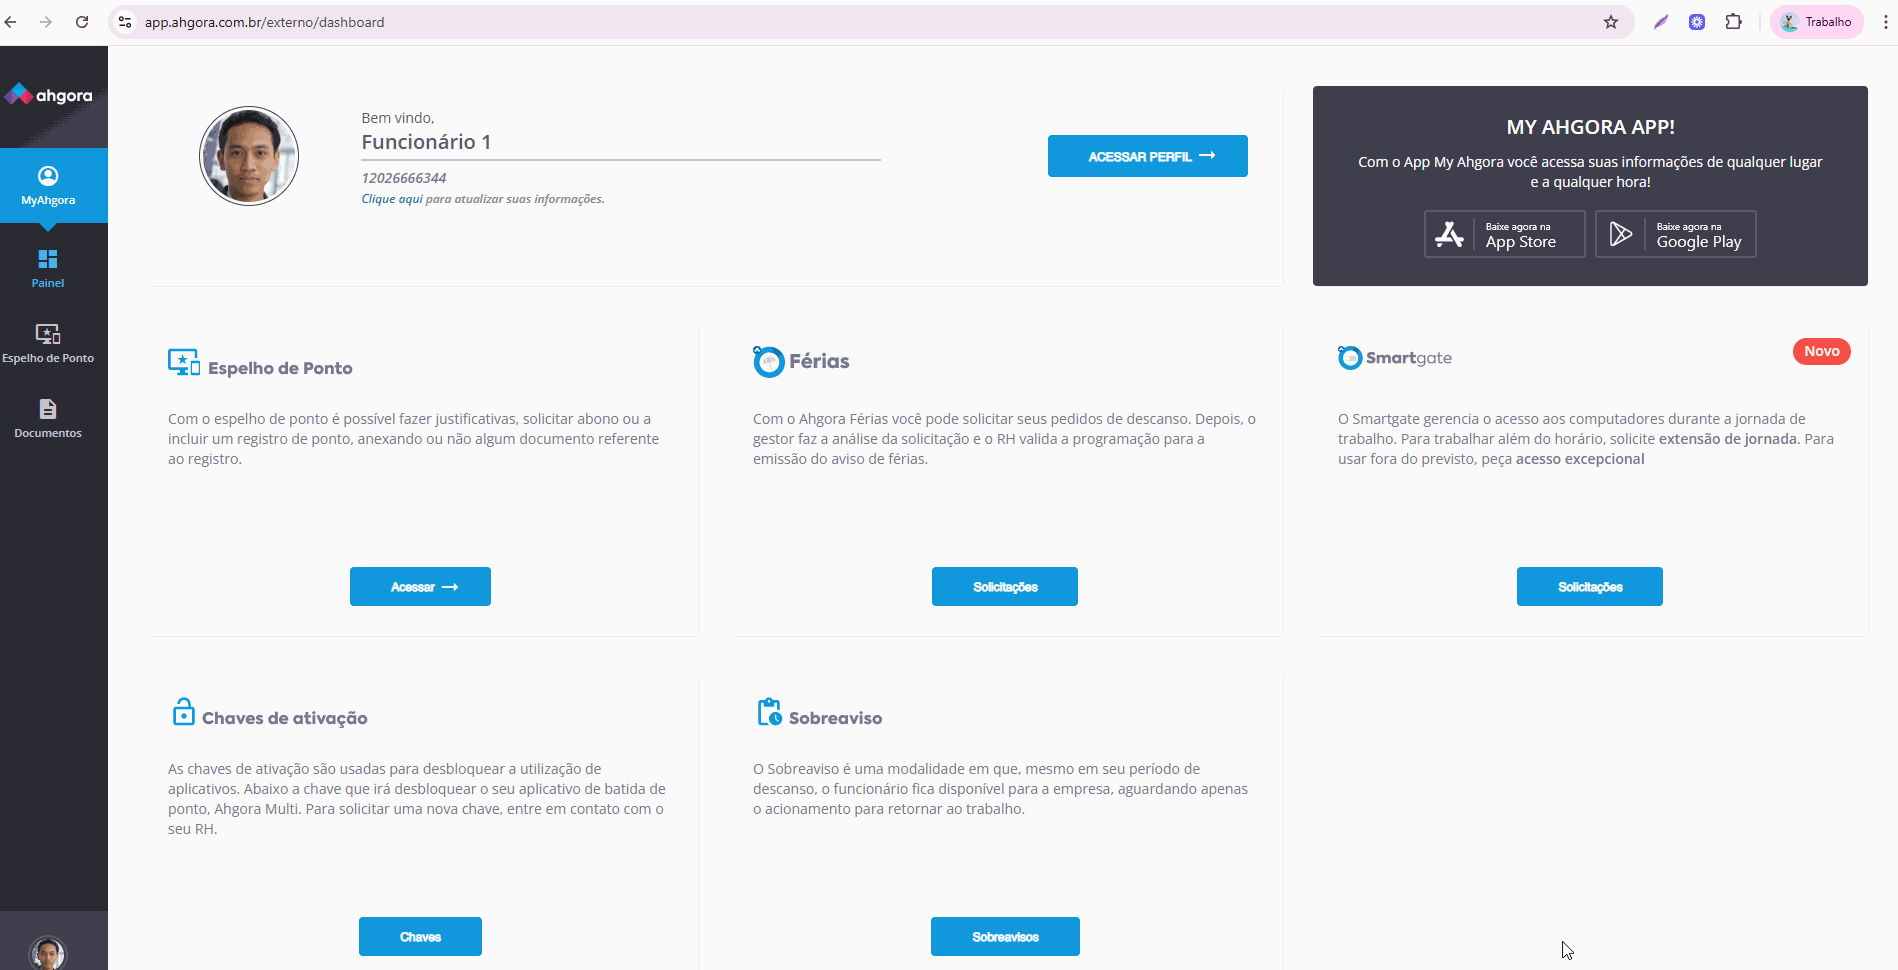This screenshot has height=970, width=1898.
Task: Click the red Novo badge
Action: pos(1822,351)
